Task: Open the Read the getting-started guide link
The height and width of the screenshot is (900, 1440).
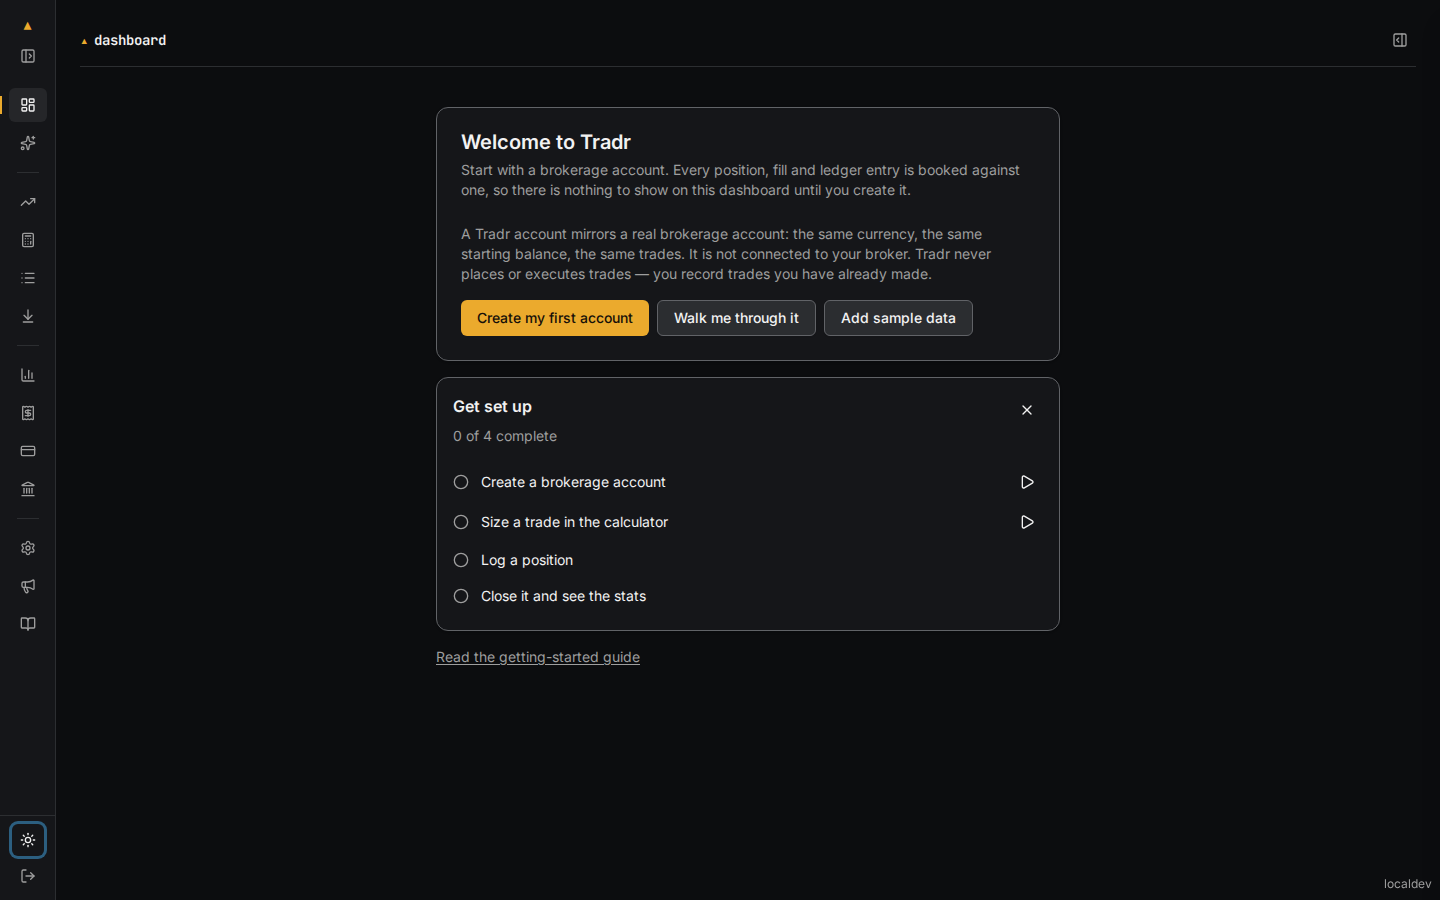Action: click(538, 657)
